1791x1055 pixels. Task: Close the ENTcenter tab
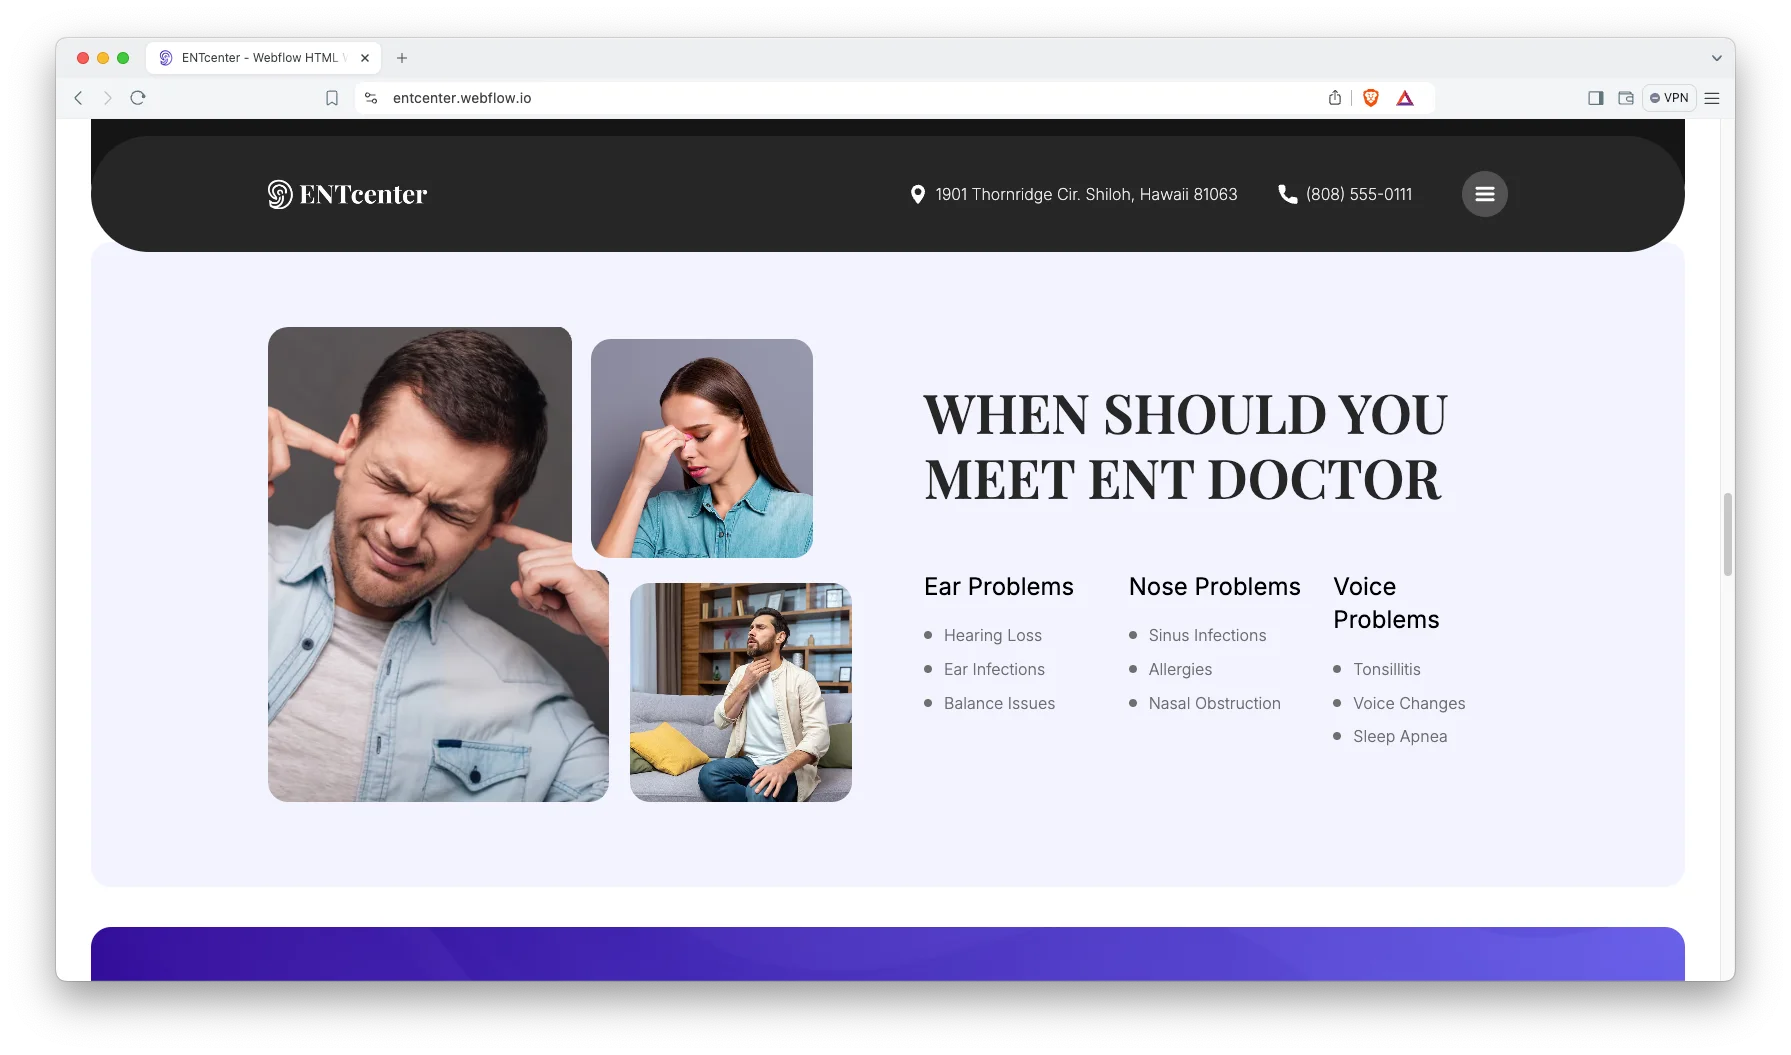coord(365,58)
